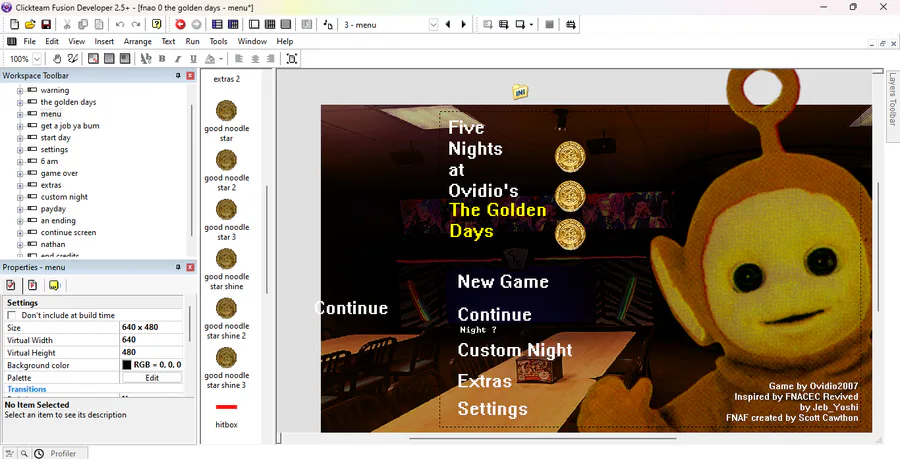Open the Run menu

click(x=192, y=41)
